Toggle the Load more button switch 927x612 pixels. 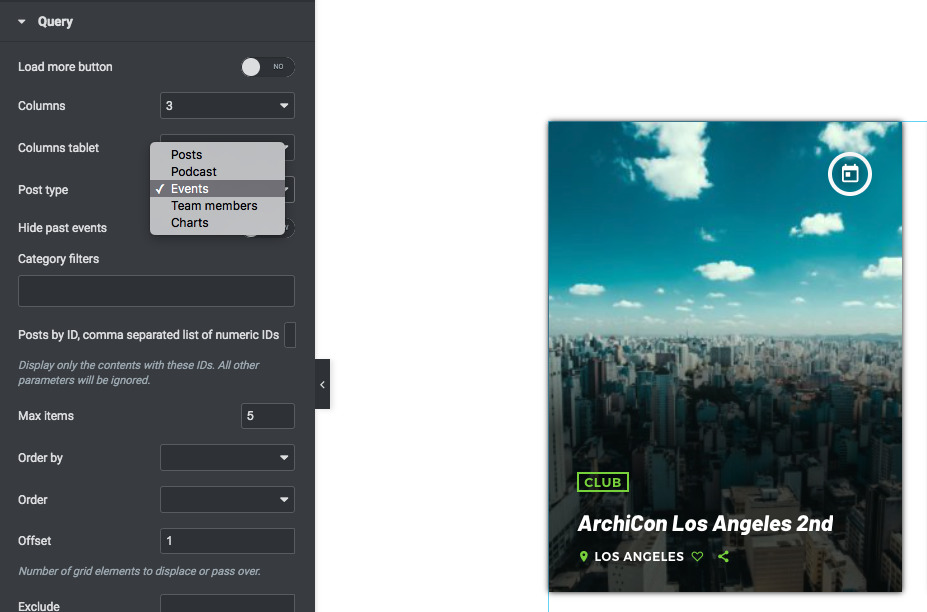tap(268, 67)
